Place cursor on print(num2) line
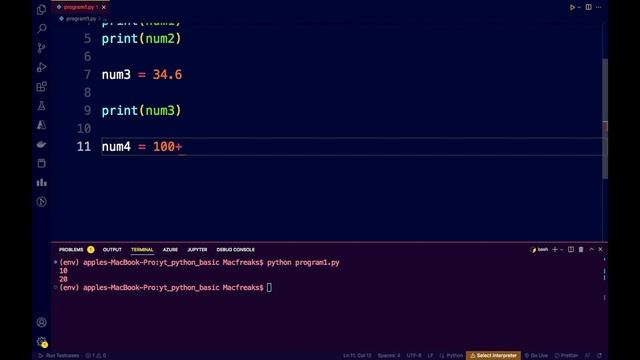This screenshot has height=360, width=640. click(x=141, y=39)
